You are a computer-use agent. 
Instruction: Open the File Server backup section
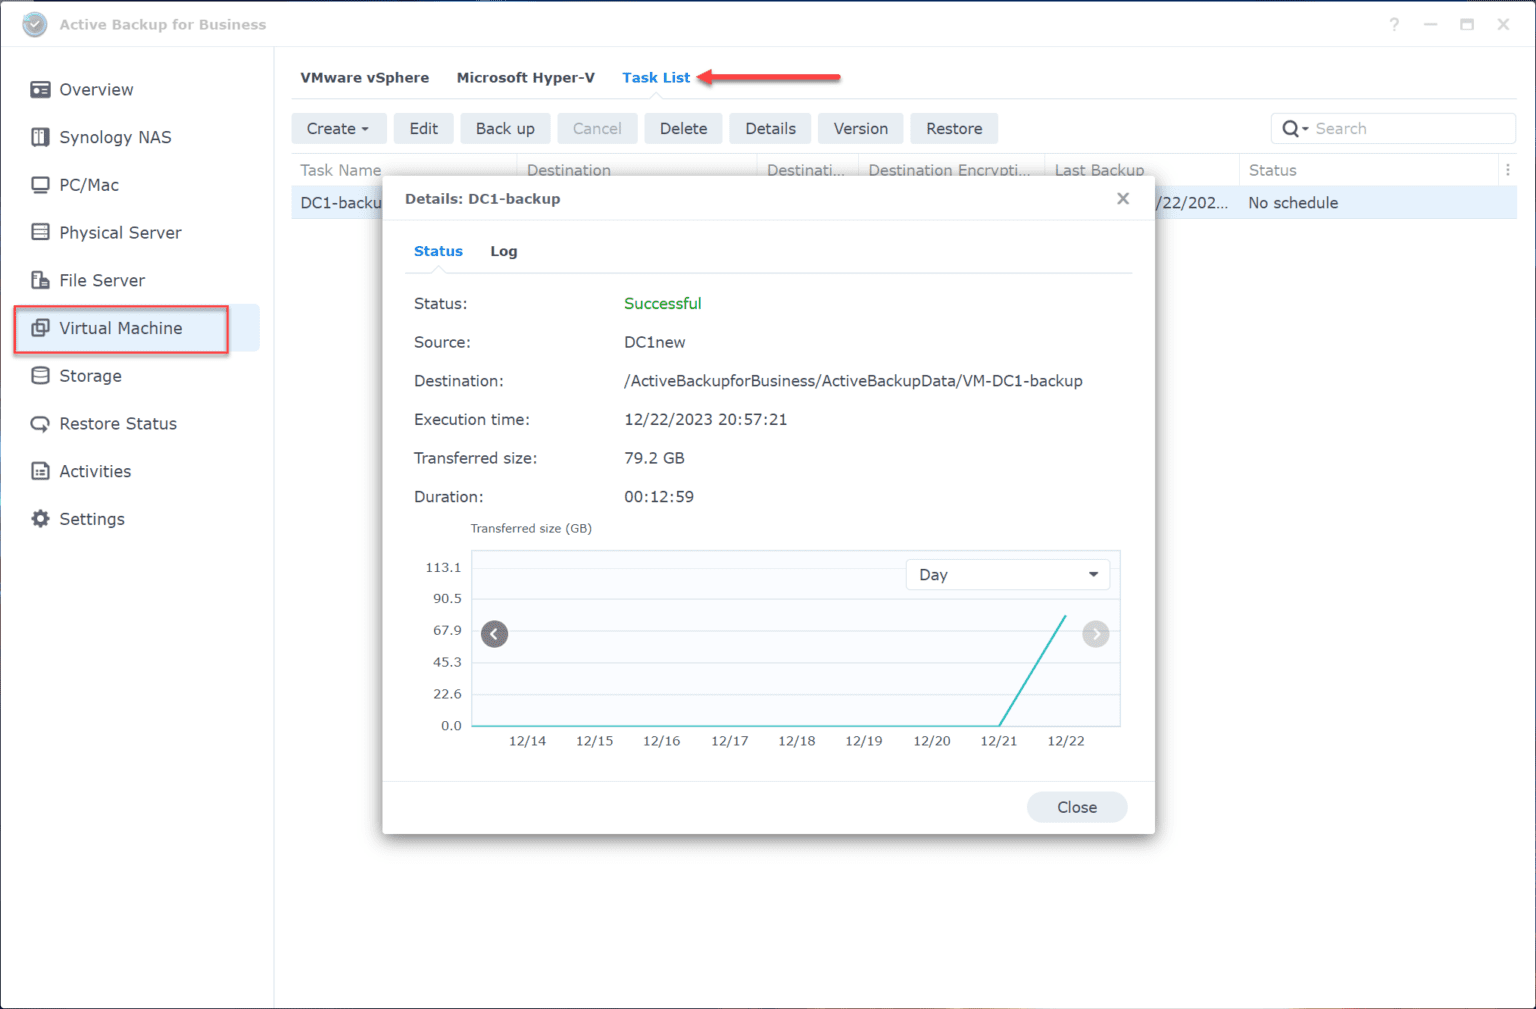click(102, 280)
